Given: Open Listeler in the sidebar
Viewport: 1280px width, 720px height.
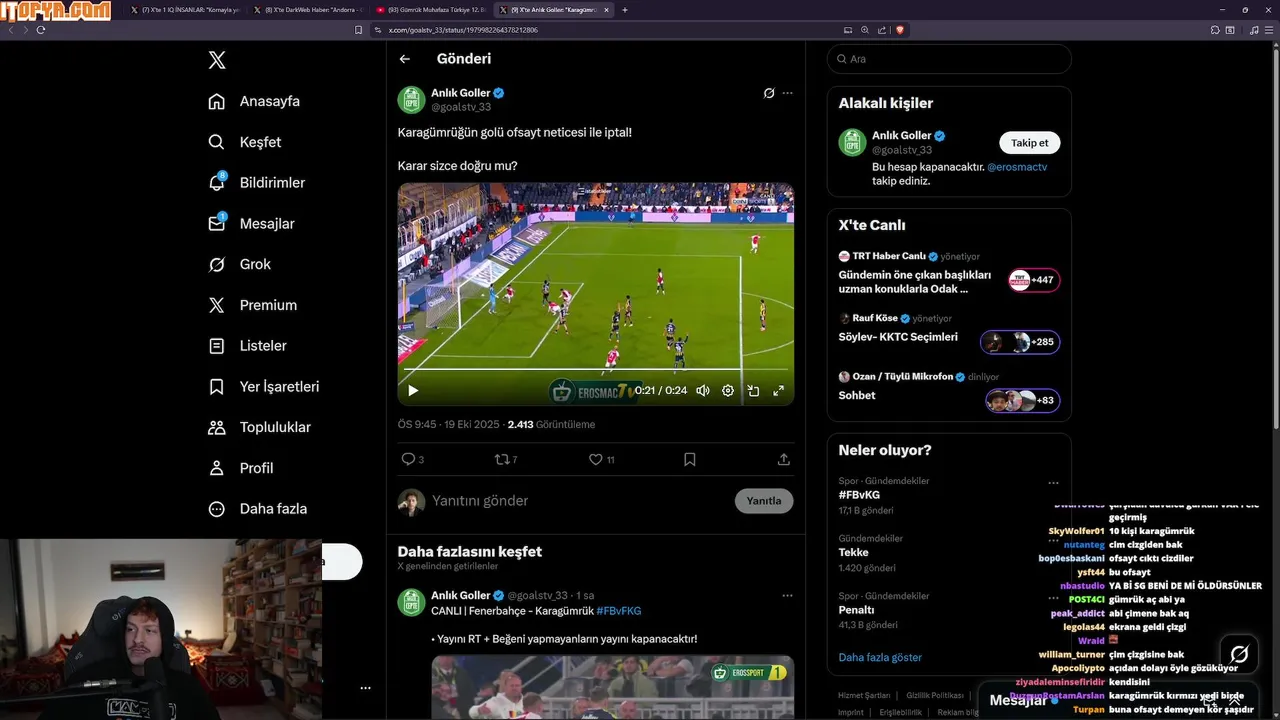Looking at the screenshot, I should (x=247, y=346).
